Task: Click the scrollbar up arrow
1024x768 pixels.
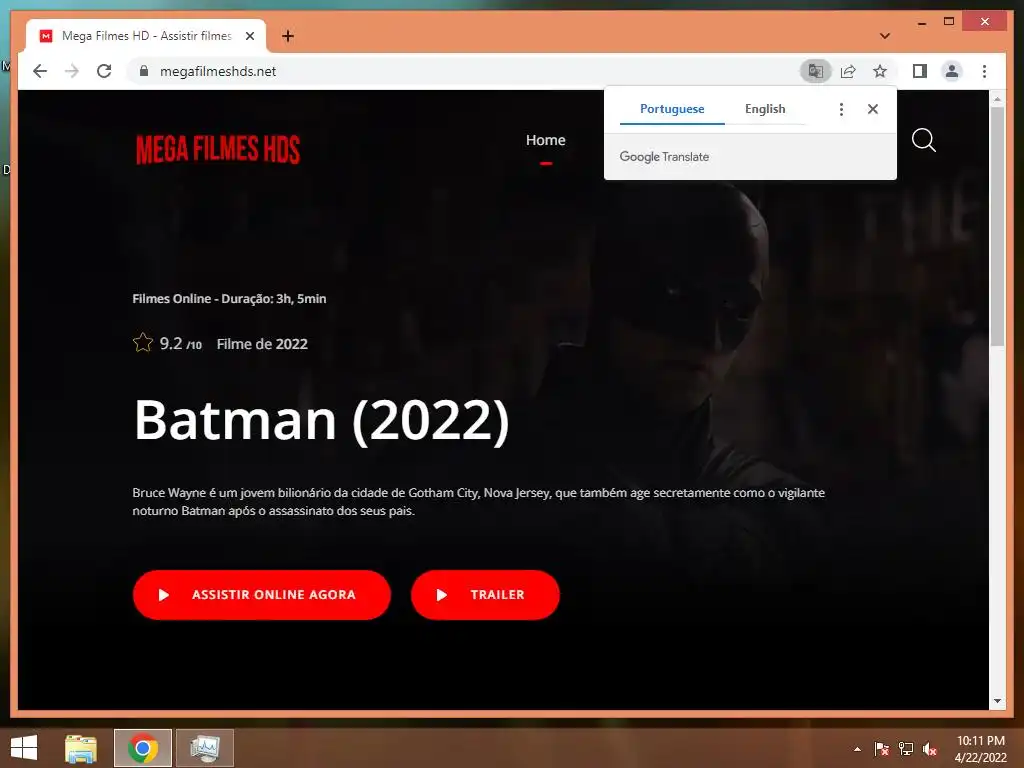Action: point(997,99)
